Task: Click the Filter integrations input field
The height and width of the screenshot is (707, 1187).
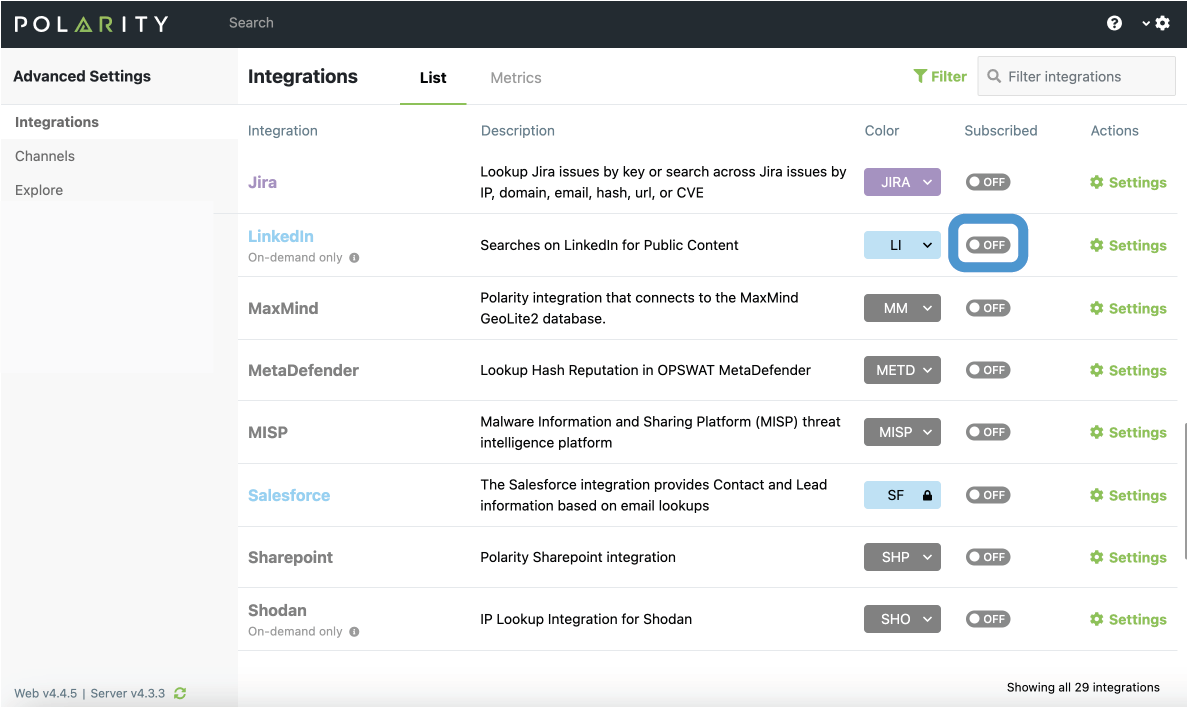Action: coord(1085,76)
